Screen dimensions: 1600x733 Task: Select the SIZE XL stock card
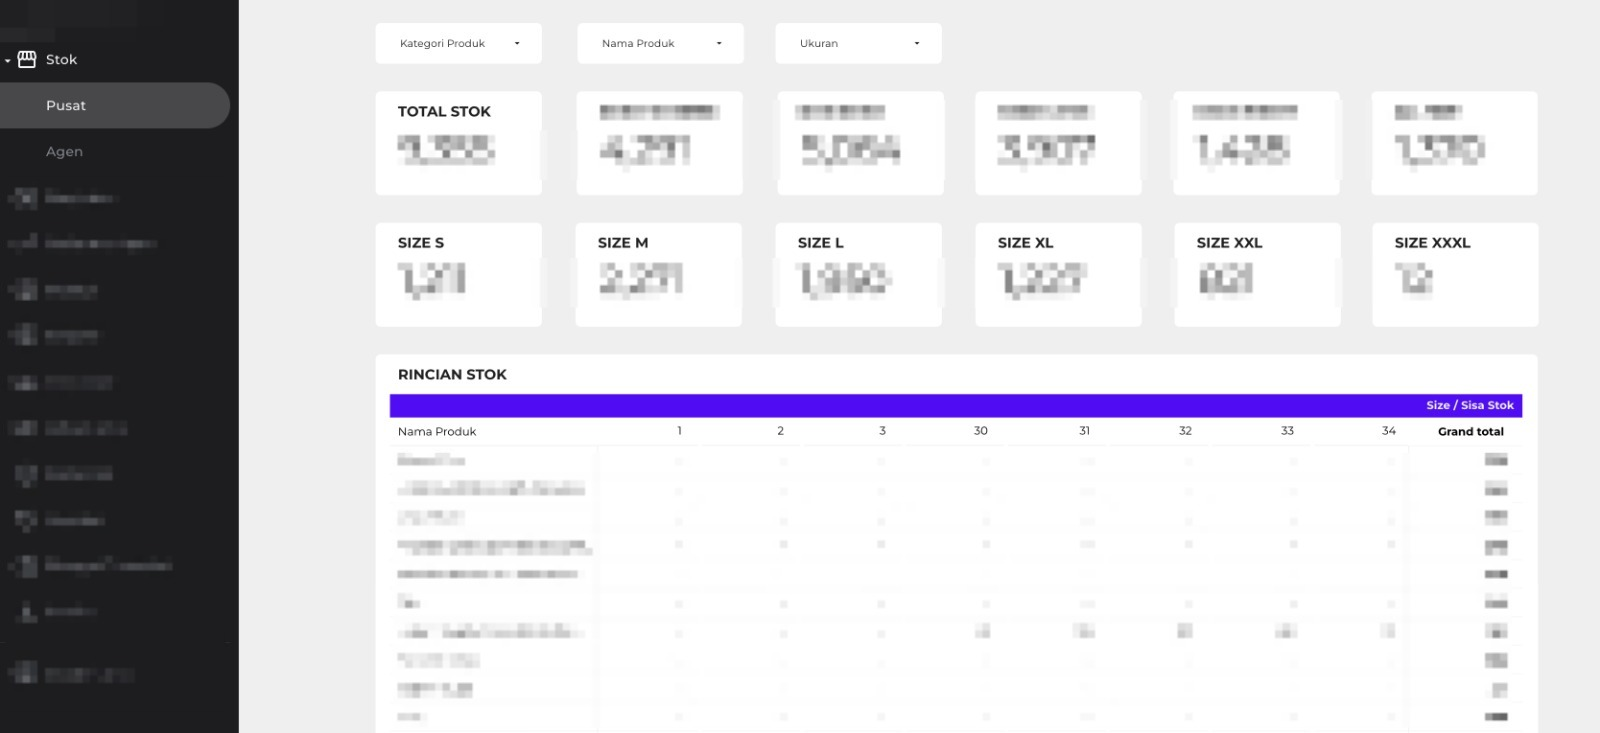pos(1058,275)
